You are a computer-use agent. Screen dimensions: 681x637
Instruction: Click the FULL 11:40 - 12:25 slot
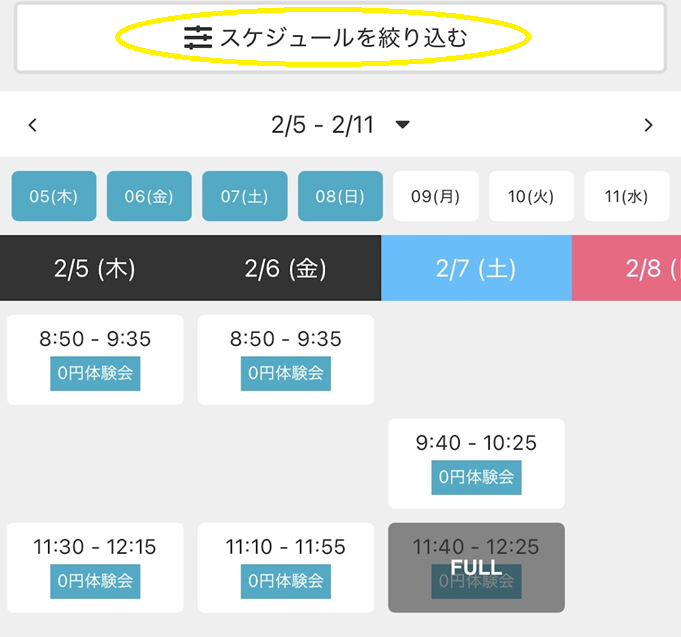point(476,567)
